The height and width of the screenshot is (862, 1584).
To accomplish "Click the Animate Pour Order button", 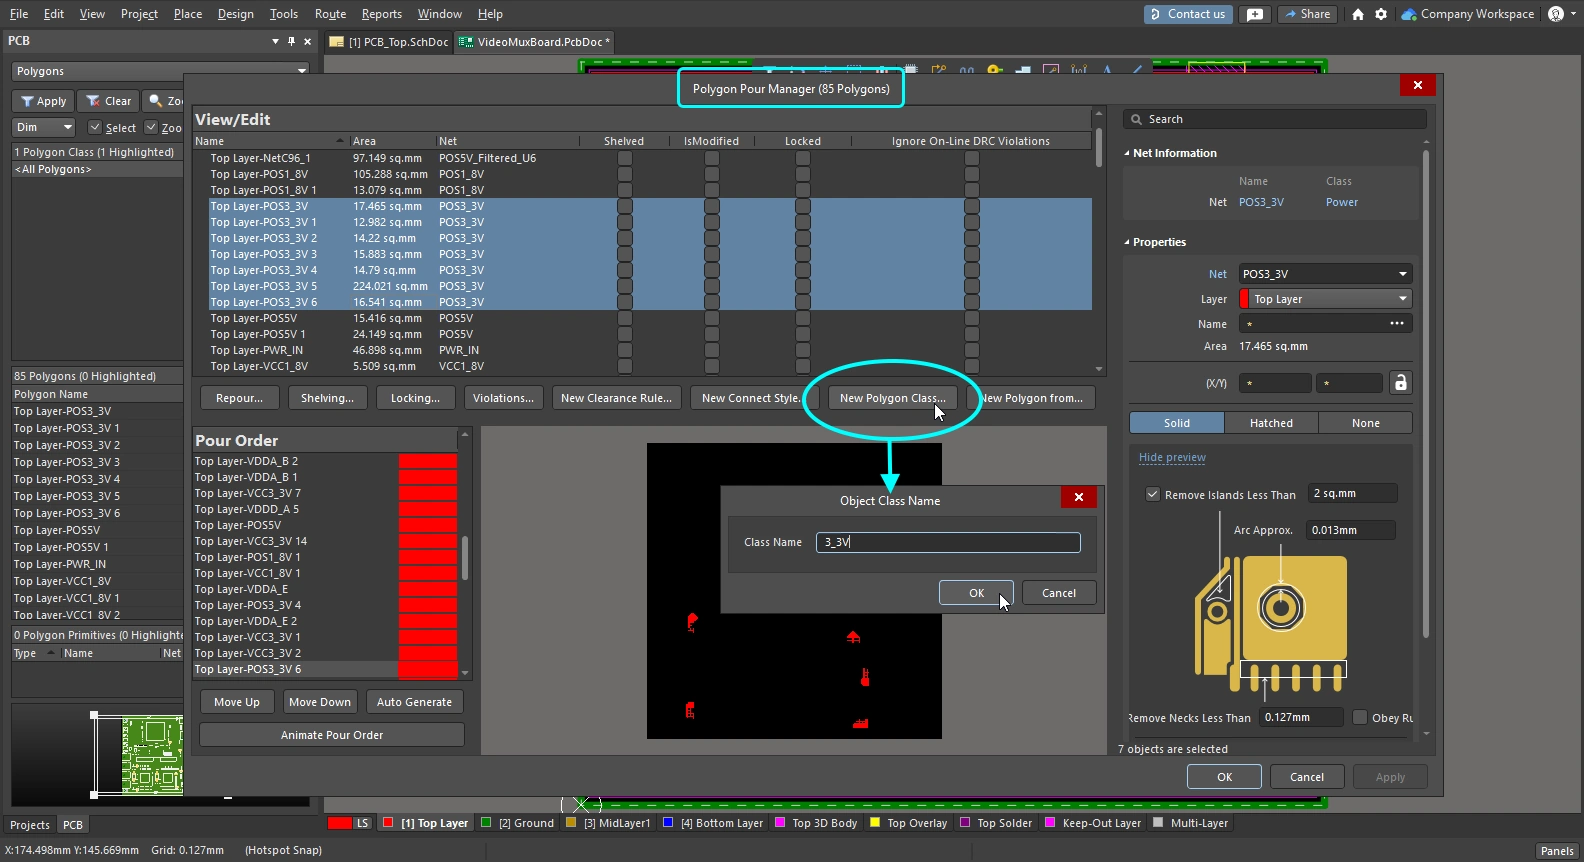I will tap(332, 735).
